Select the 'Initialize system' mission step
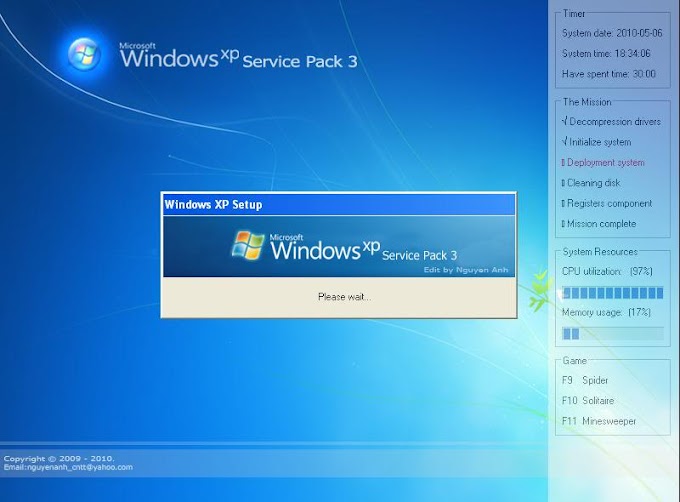 point(596,142)
